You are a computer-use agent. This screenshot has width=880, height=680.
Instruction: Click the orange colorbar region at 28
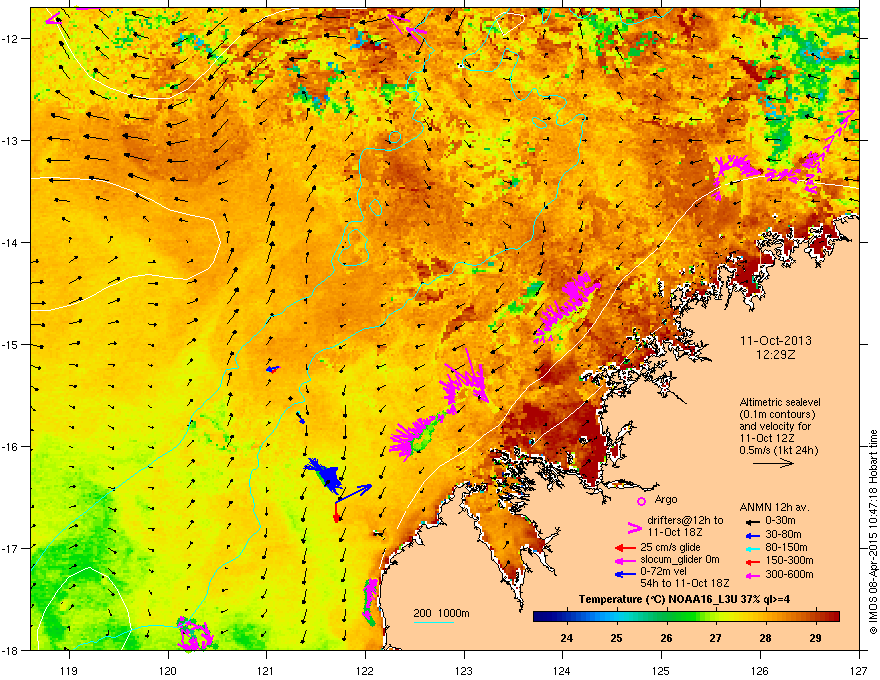766,616
